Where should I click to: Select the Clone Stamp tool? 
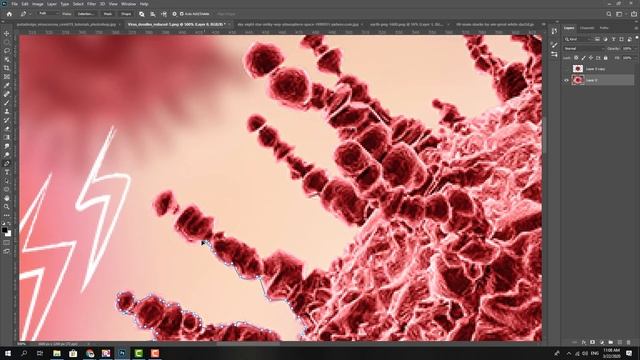7,111
